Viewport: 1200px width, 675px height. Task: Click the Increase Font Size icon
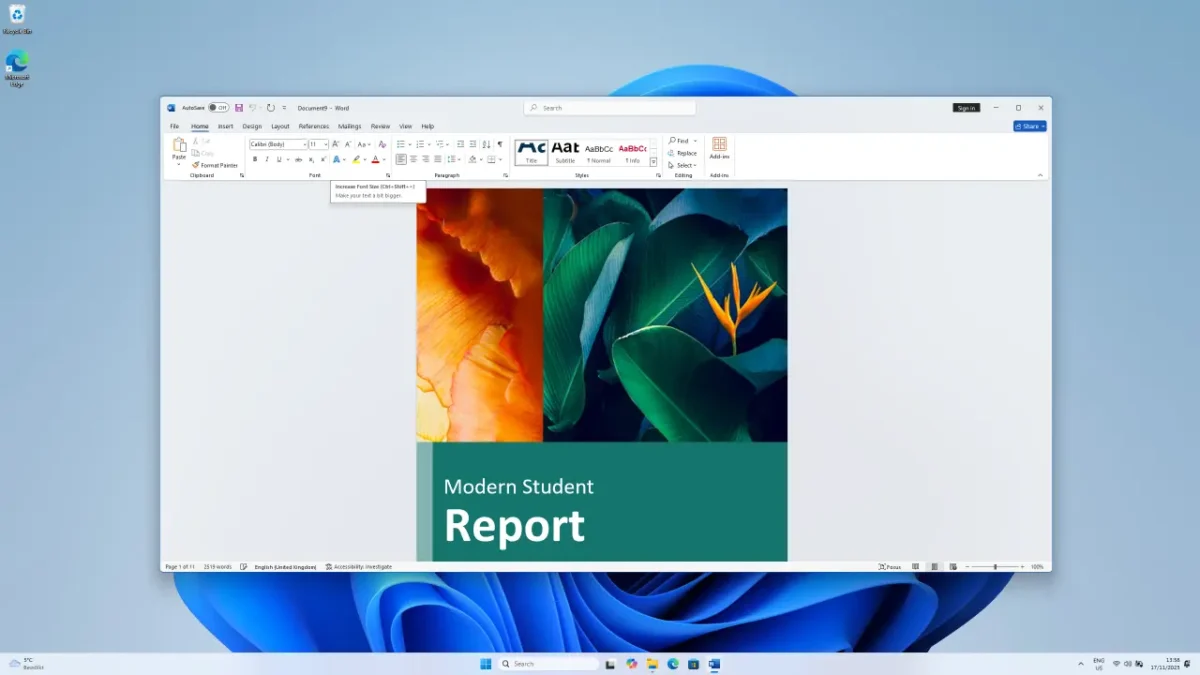point(338,145)
